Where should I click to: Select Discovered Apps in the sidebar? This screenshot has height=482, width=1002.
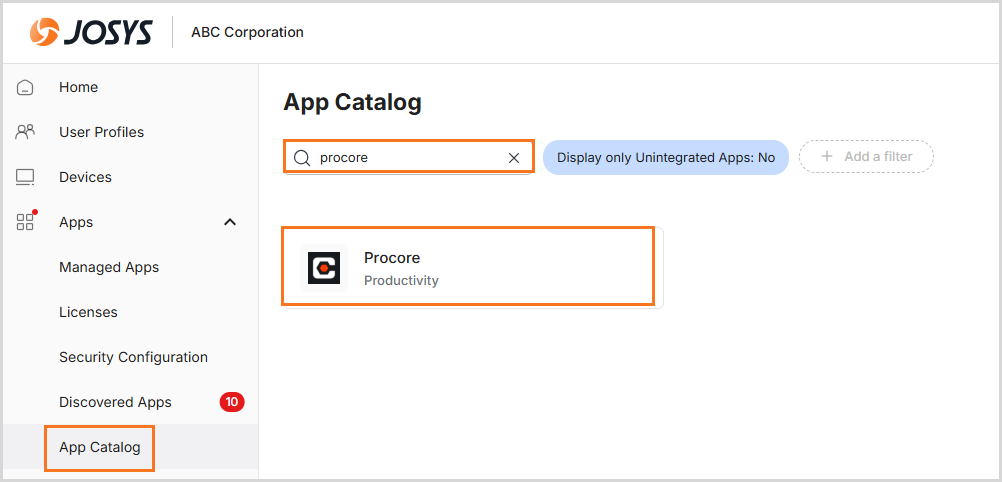click(115, 402)
